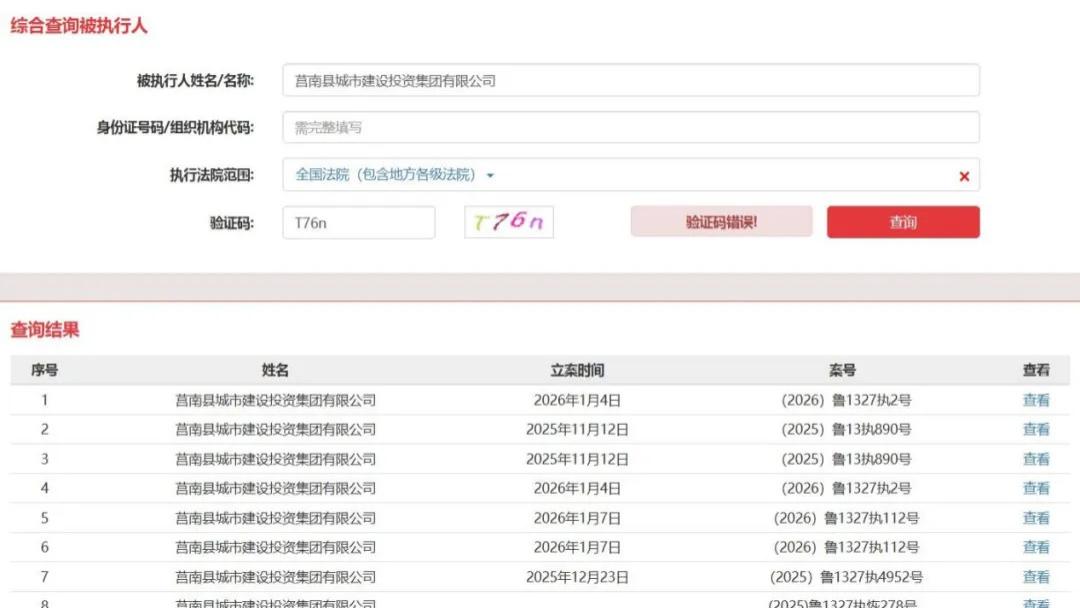Click the 综合查询被执行人 page title

tap(77, 26)
